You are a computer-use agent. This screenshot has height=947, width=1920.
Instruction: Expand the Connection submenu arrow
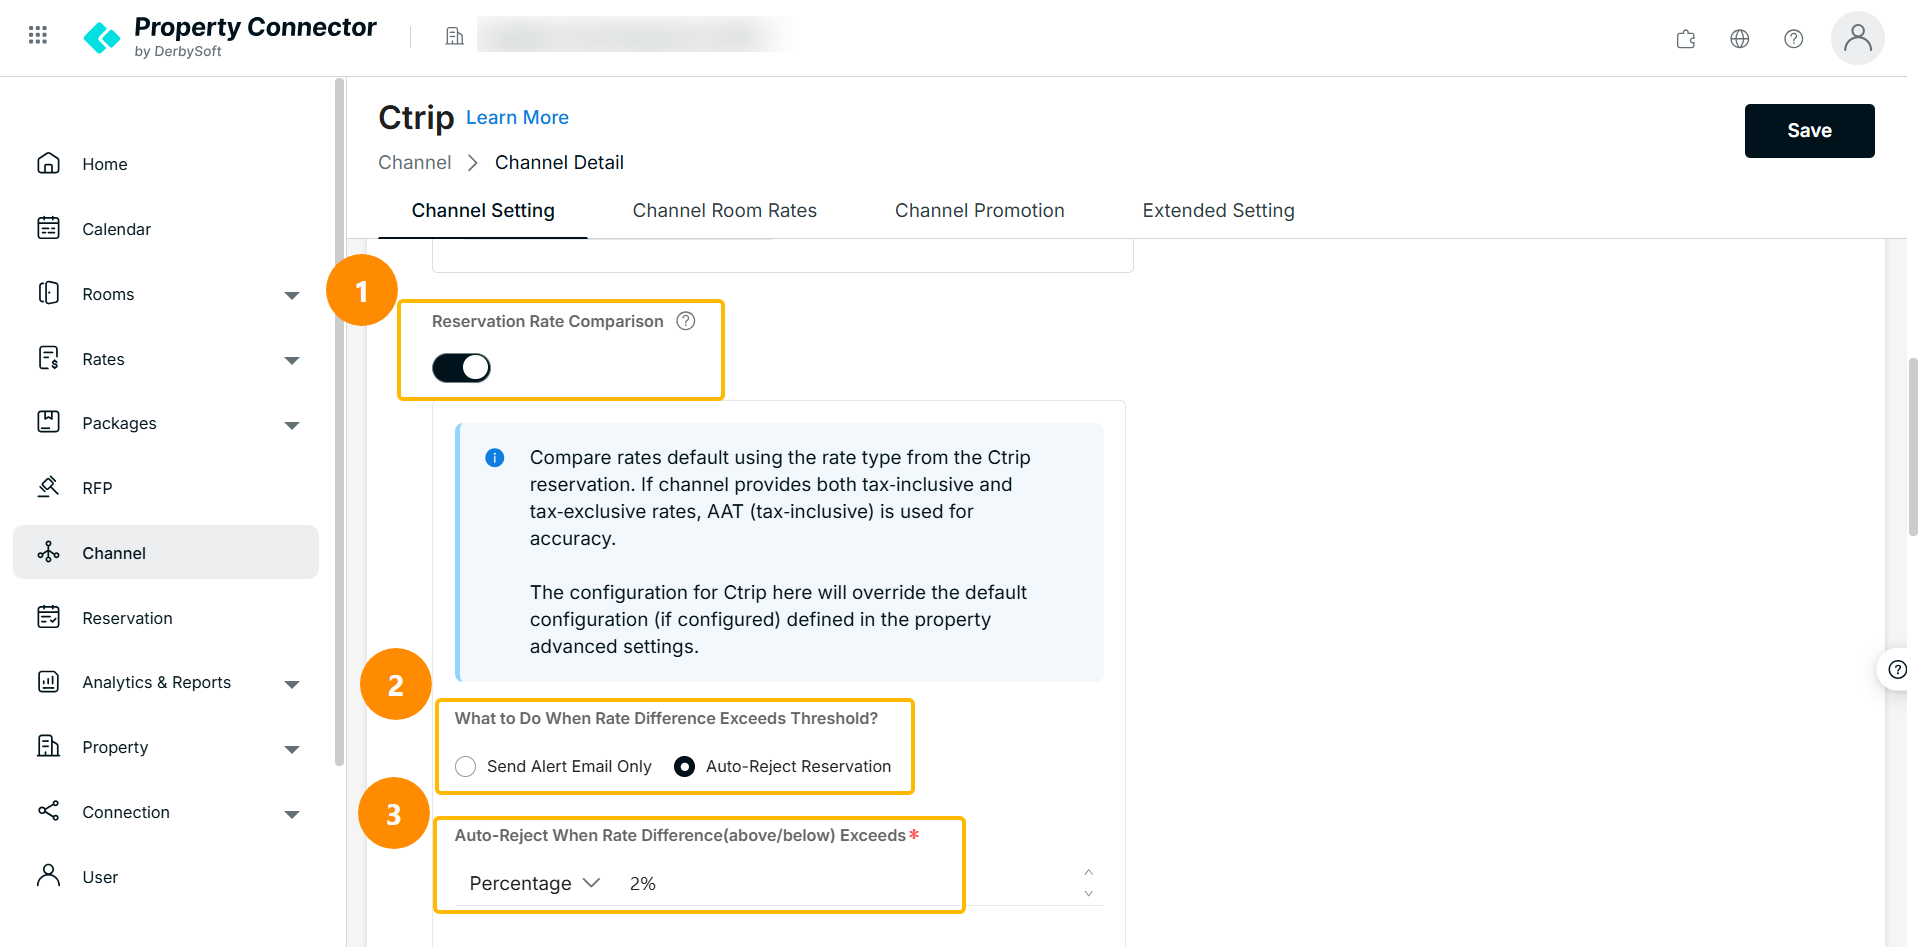(x=292, y=814)
